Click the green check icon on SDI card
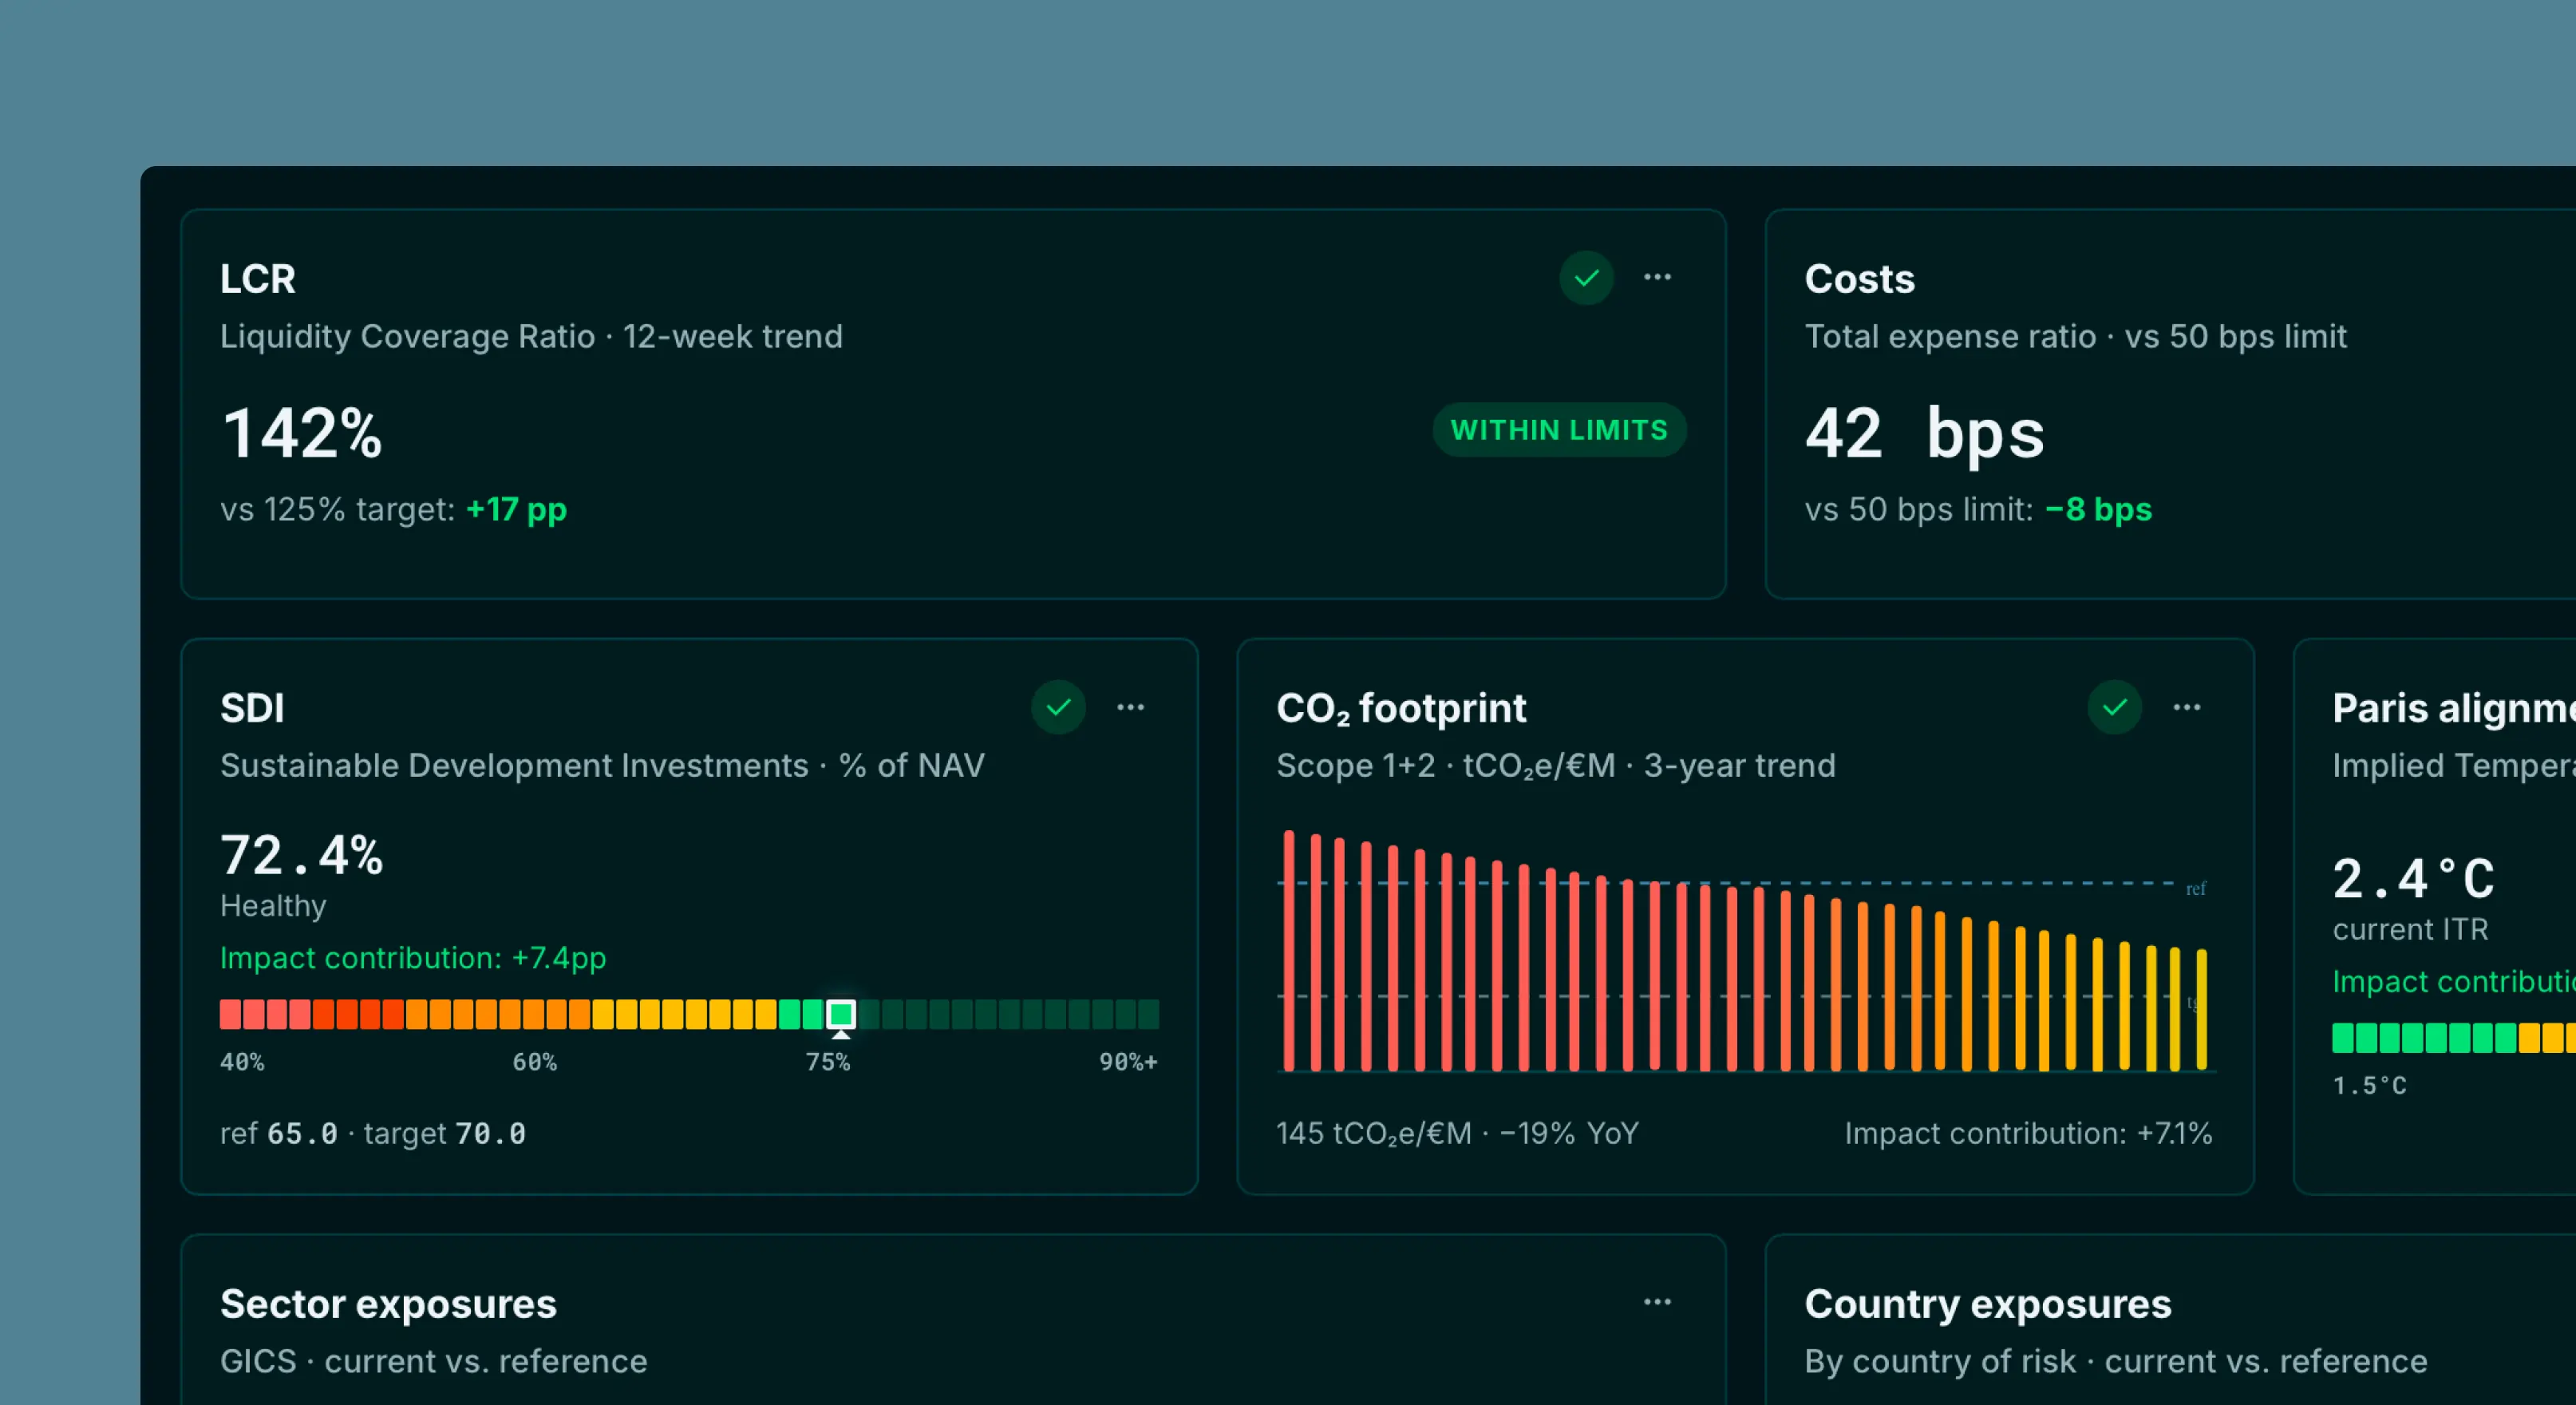 tap(1058, 707)
